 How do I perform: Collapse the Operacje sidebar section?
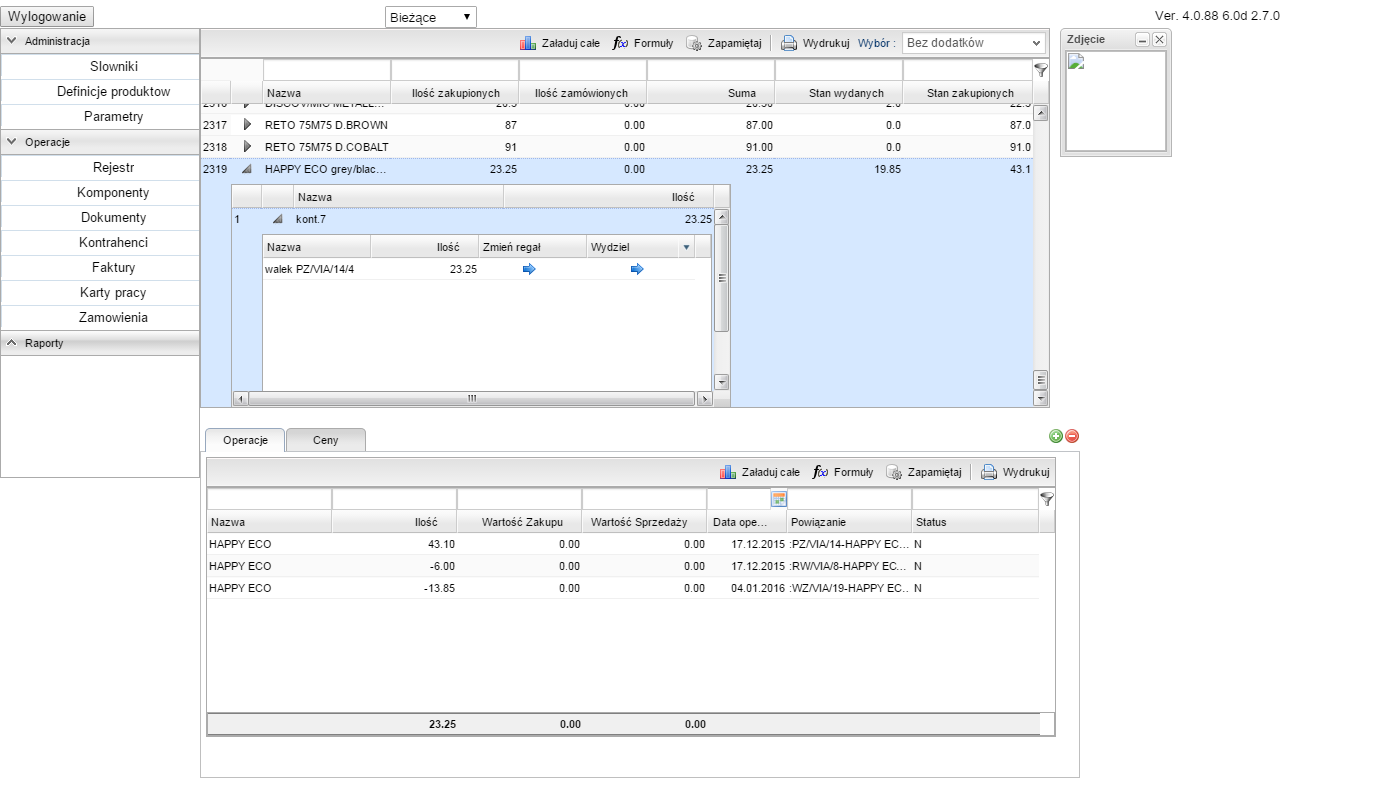[12, 143]
